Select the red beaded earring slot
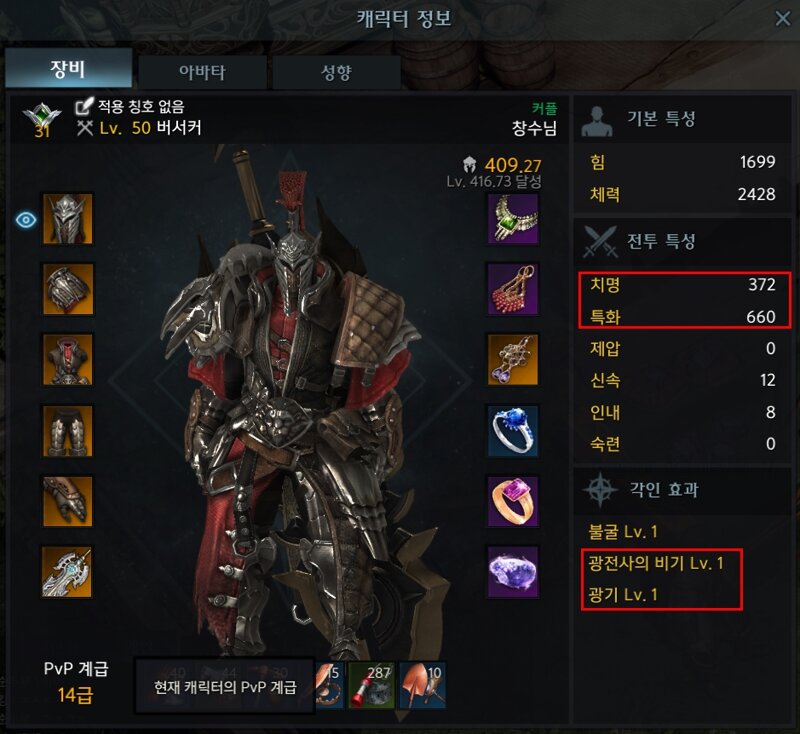 click(x=513, y=289)
